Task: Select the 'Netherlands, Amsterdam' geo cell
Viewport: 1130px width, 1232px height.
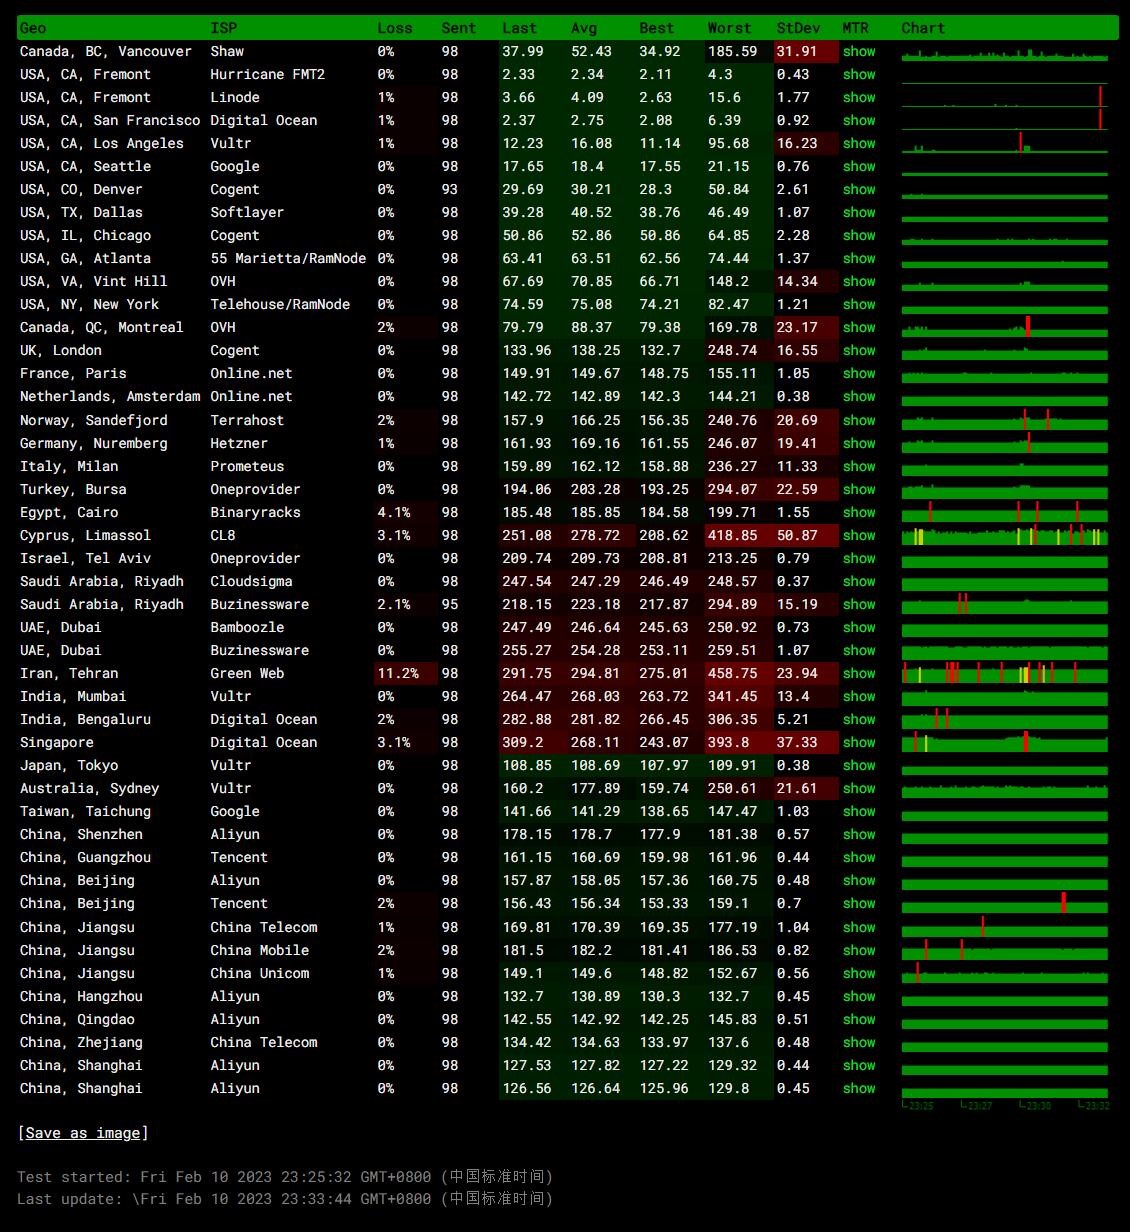Action: 110,396
